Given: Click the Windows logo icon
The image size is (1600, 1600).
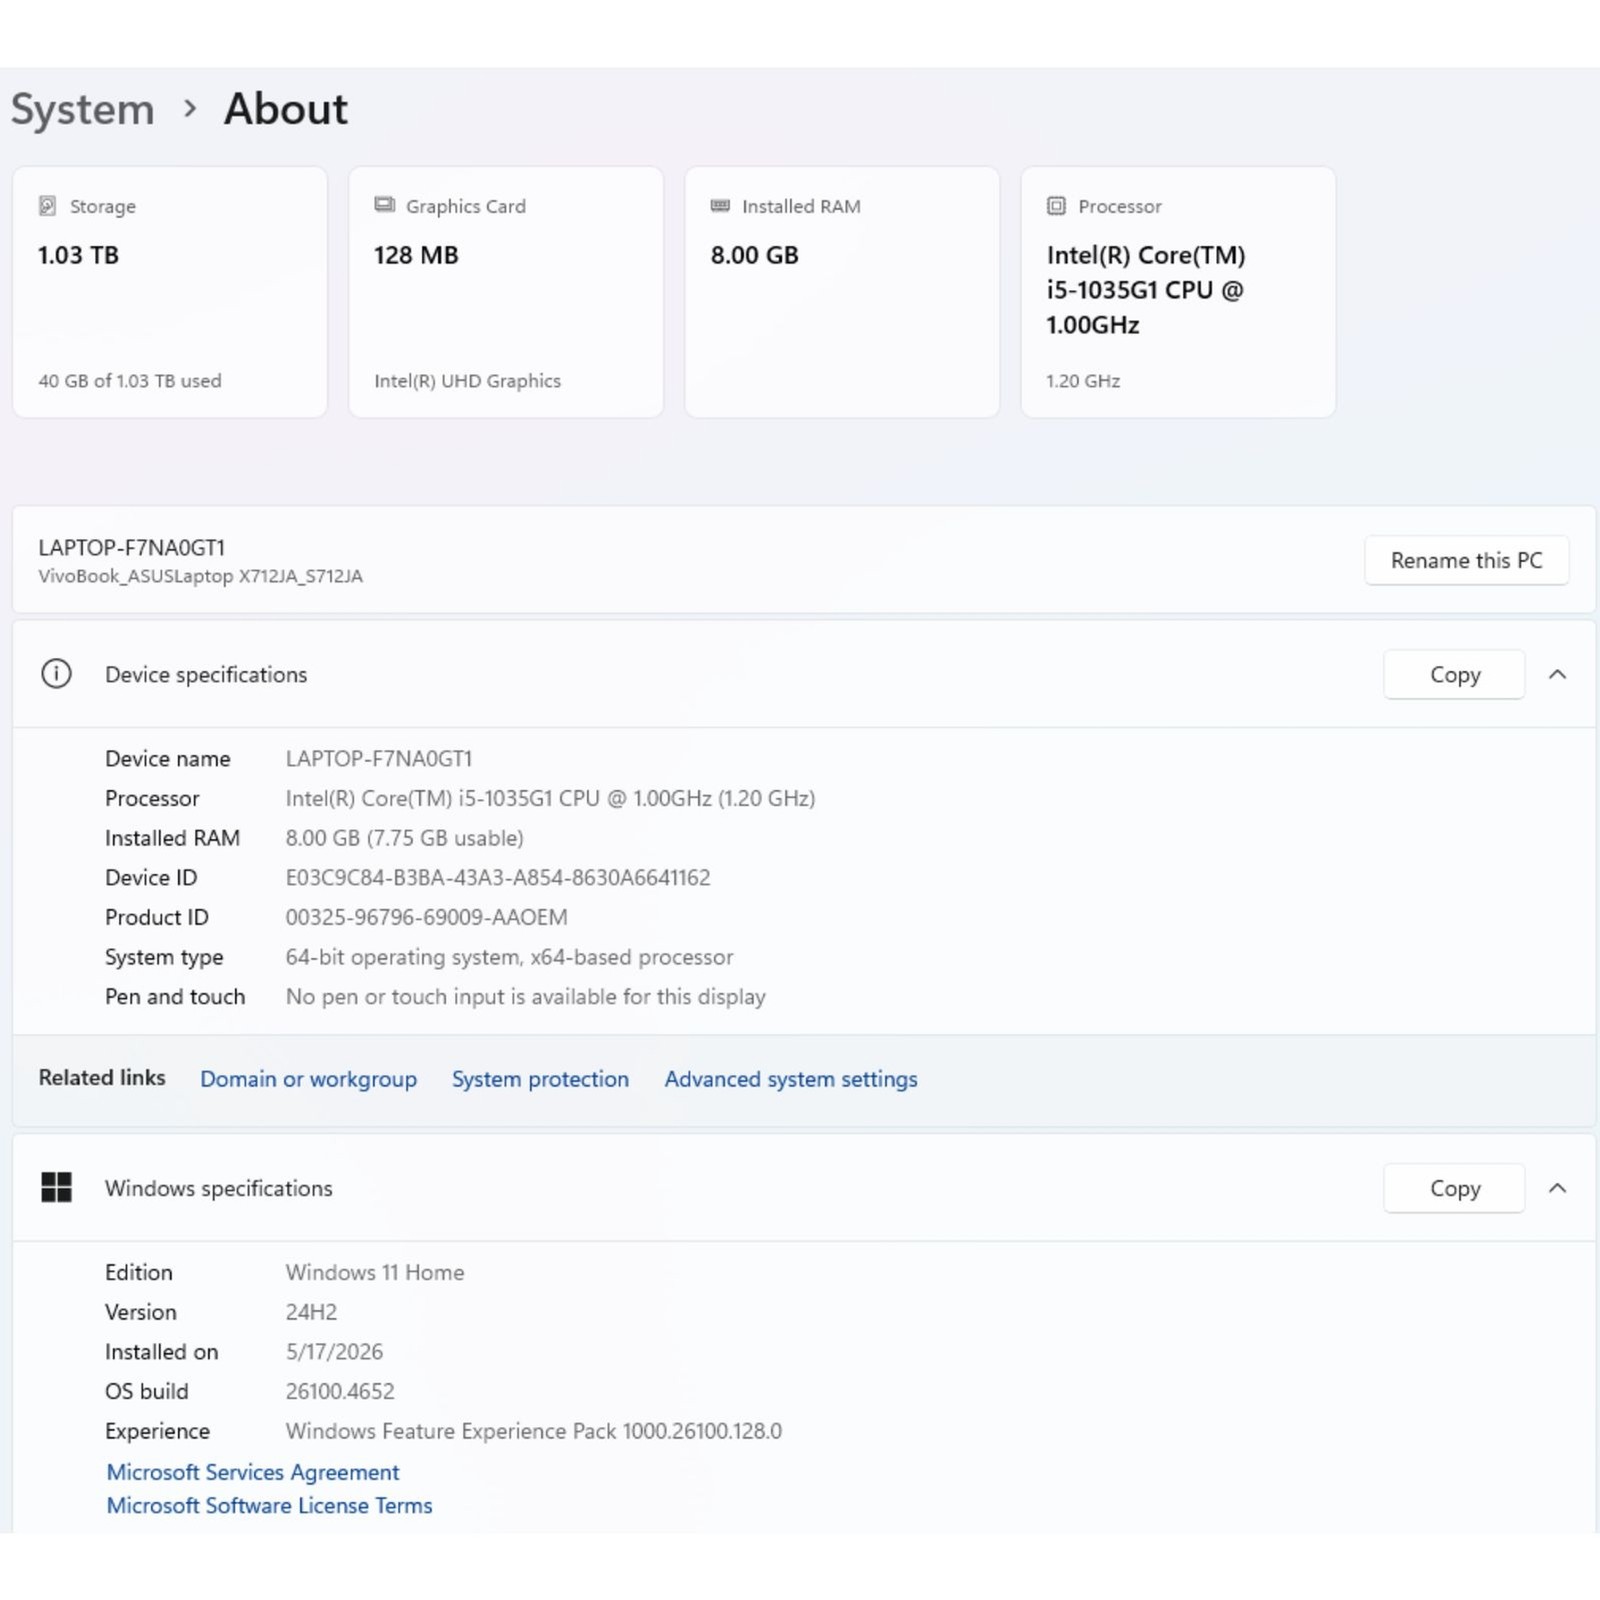Looking at the screenshot, I should coord(56,1188).
